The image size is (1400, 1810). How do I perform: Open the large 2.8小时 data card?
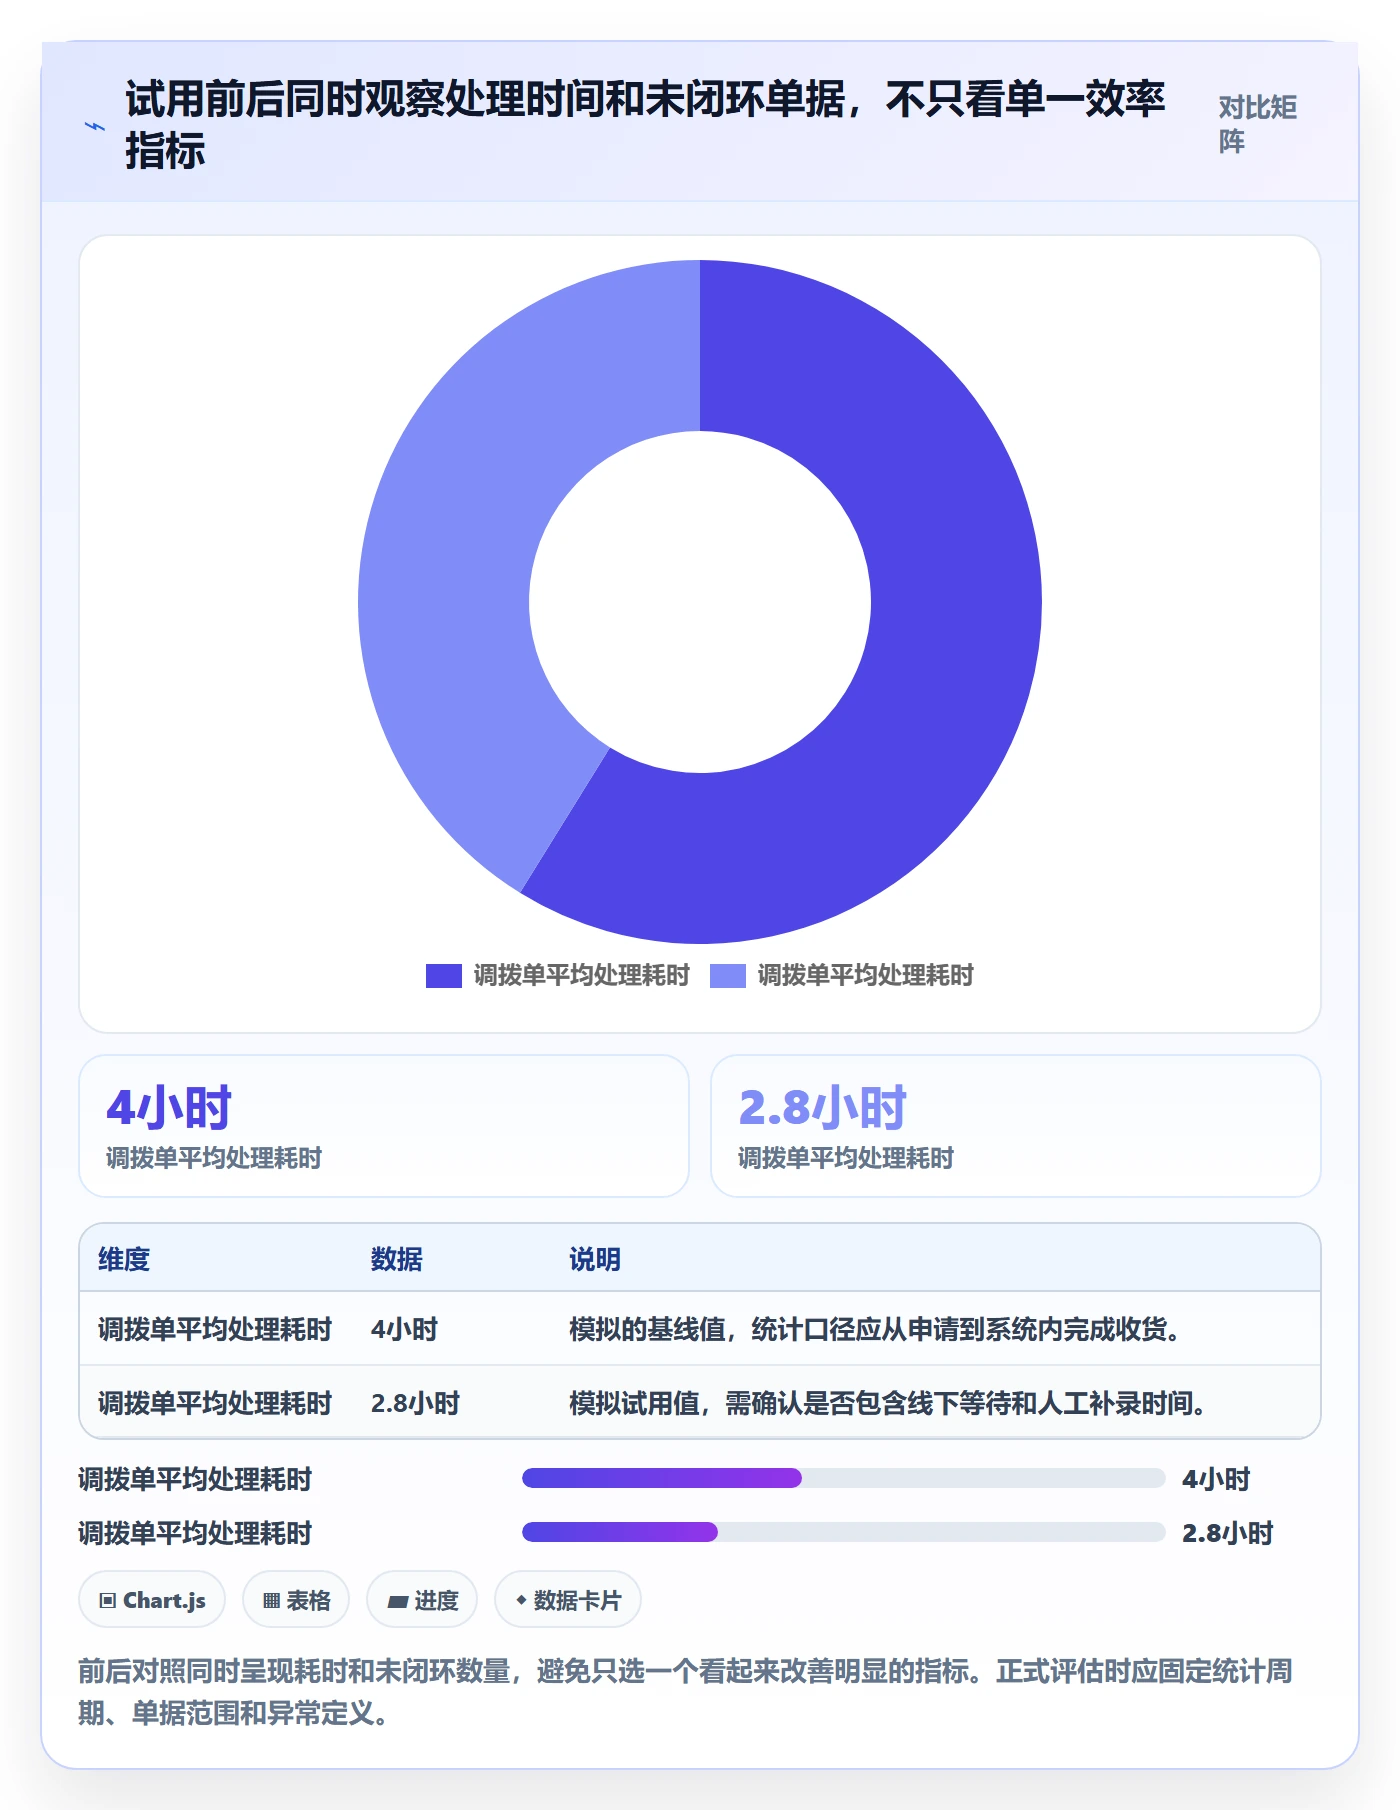(x=1015, y=1126)
